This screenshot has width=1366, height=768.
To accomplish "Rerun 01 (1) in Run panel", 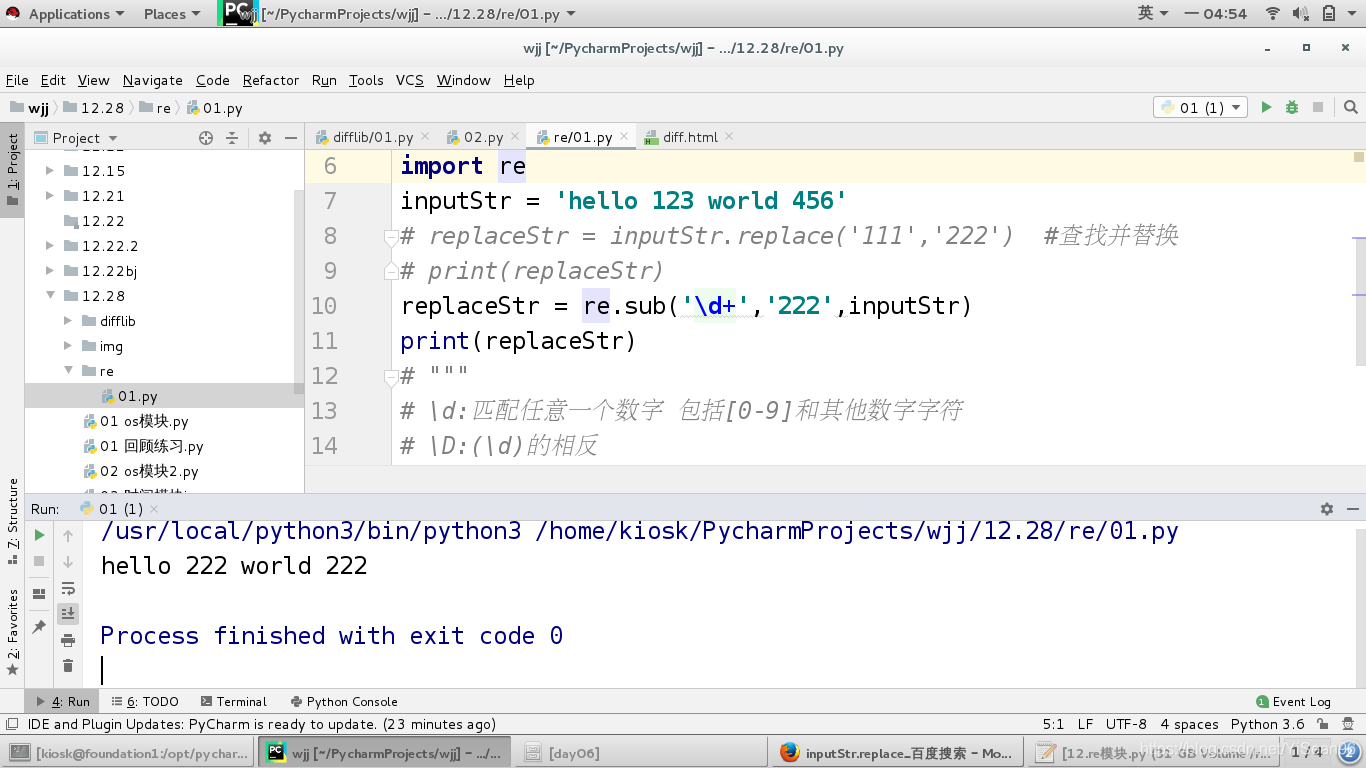I will tap(40, 535).
